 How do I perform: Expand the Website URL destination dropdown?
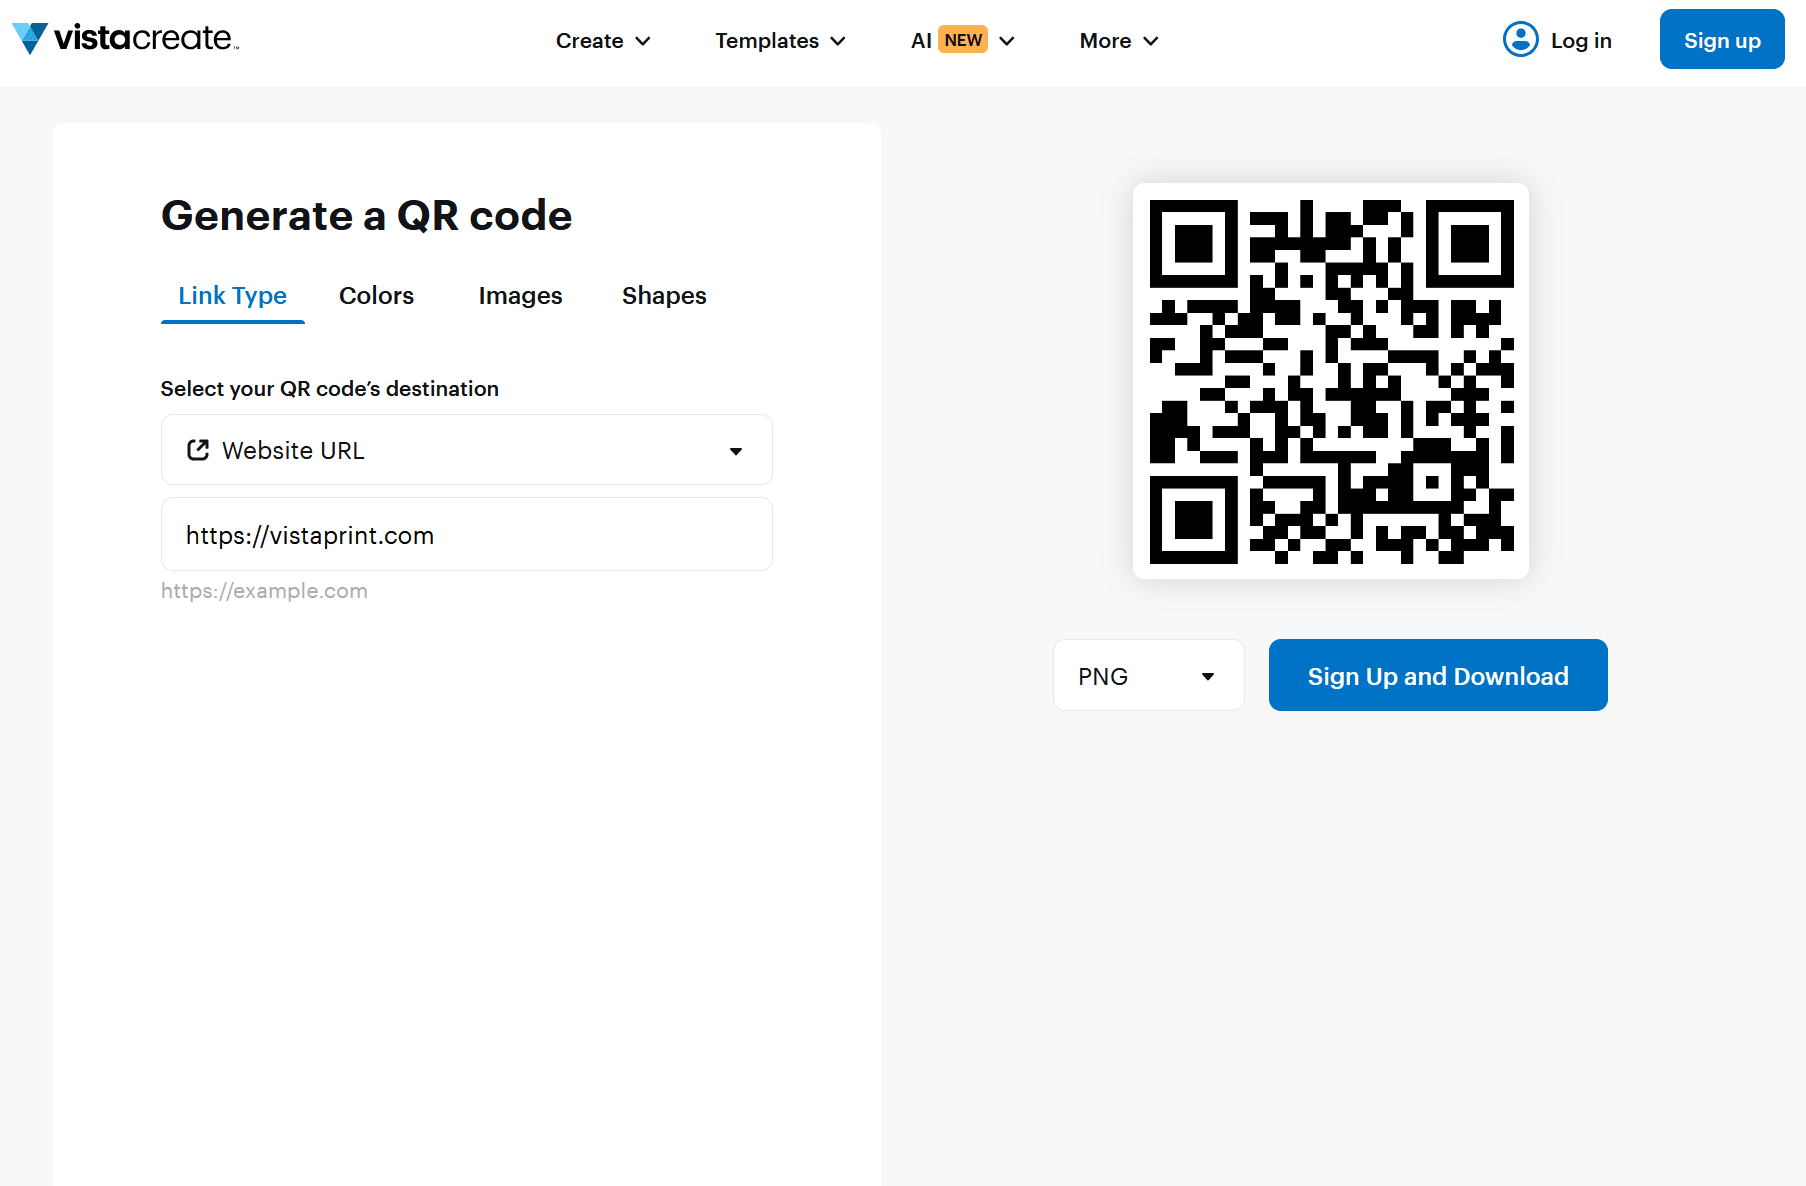737,450
